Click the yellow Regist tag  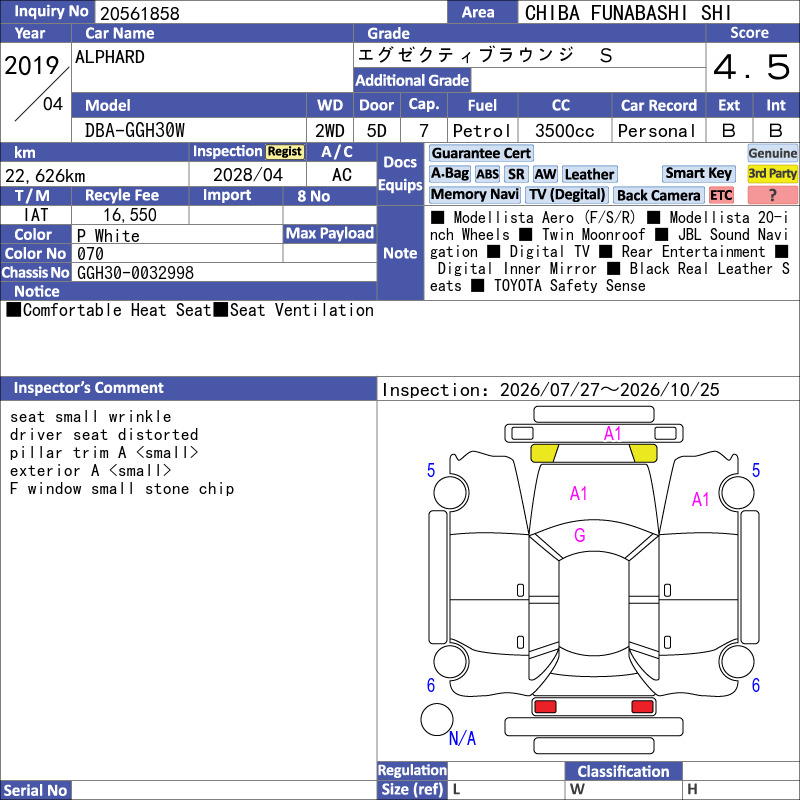coord(284,152)
